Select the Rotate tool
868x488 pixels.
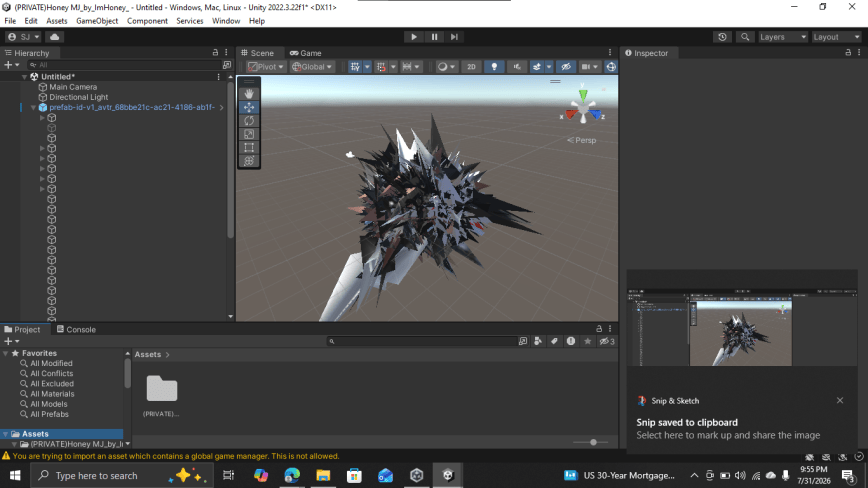tap(249, 121)
